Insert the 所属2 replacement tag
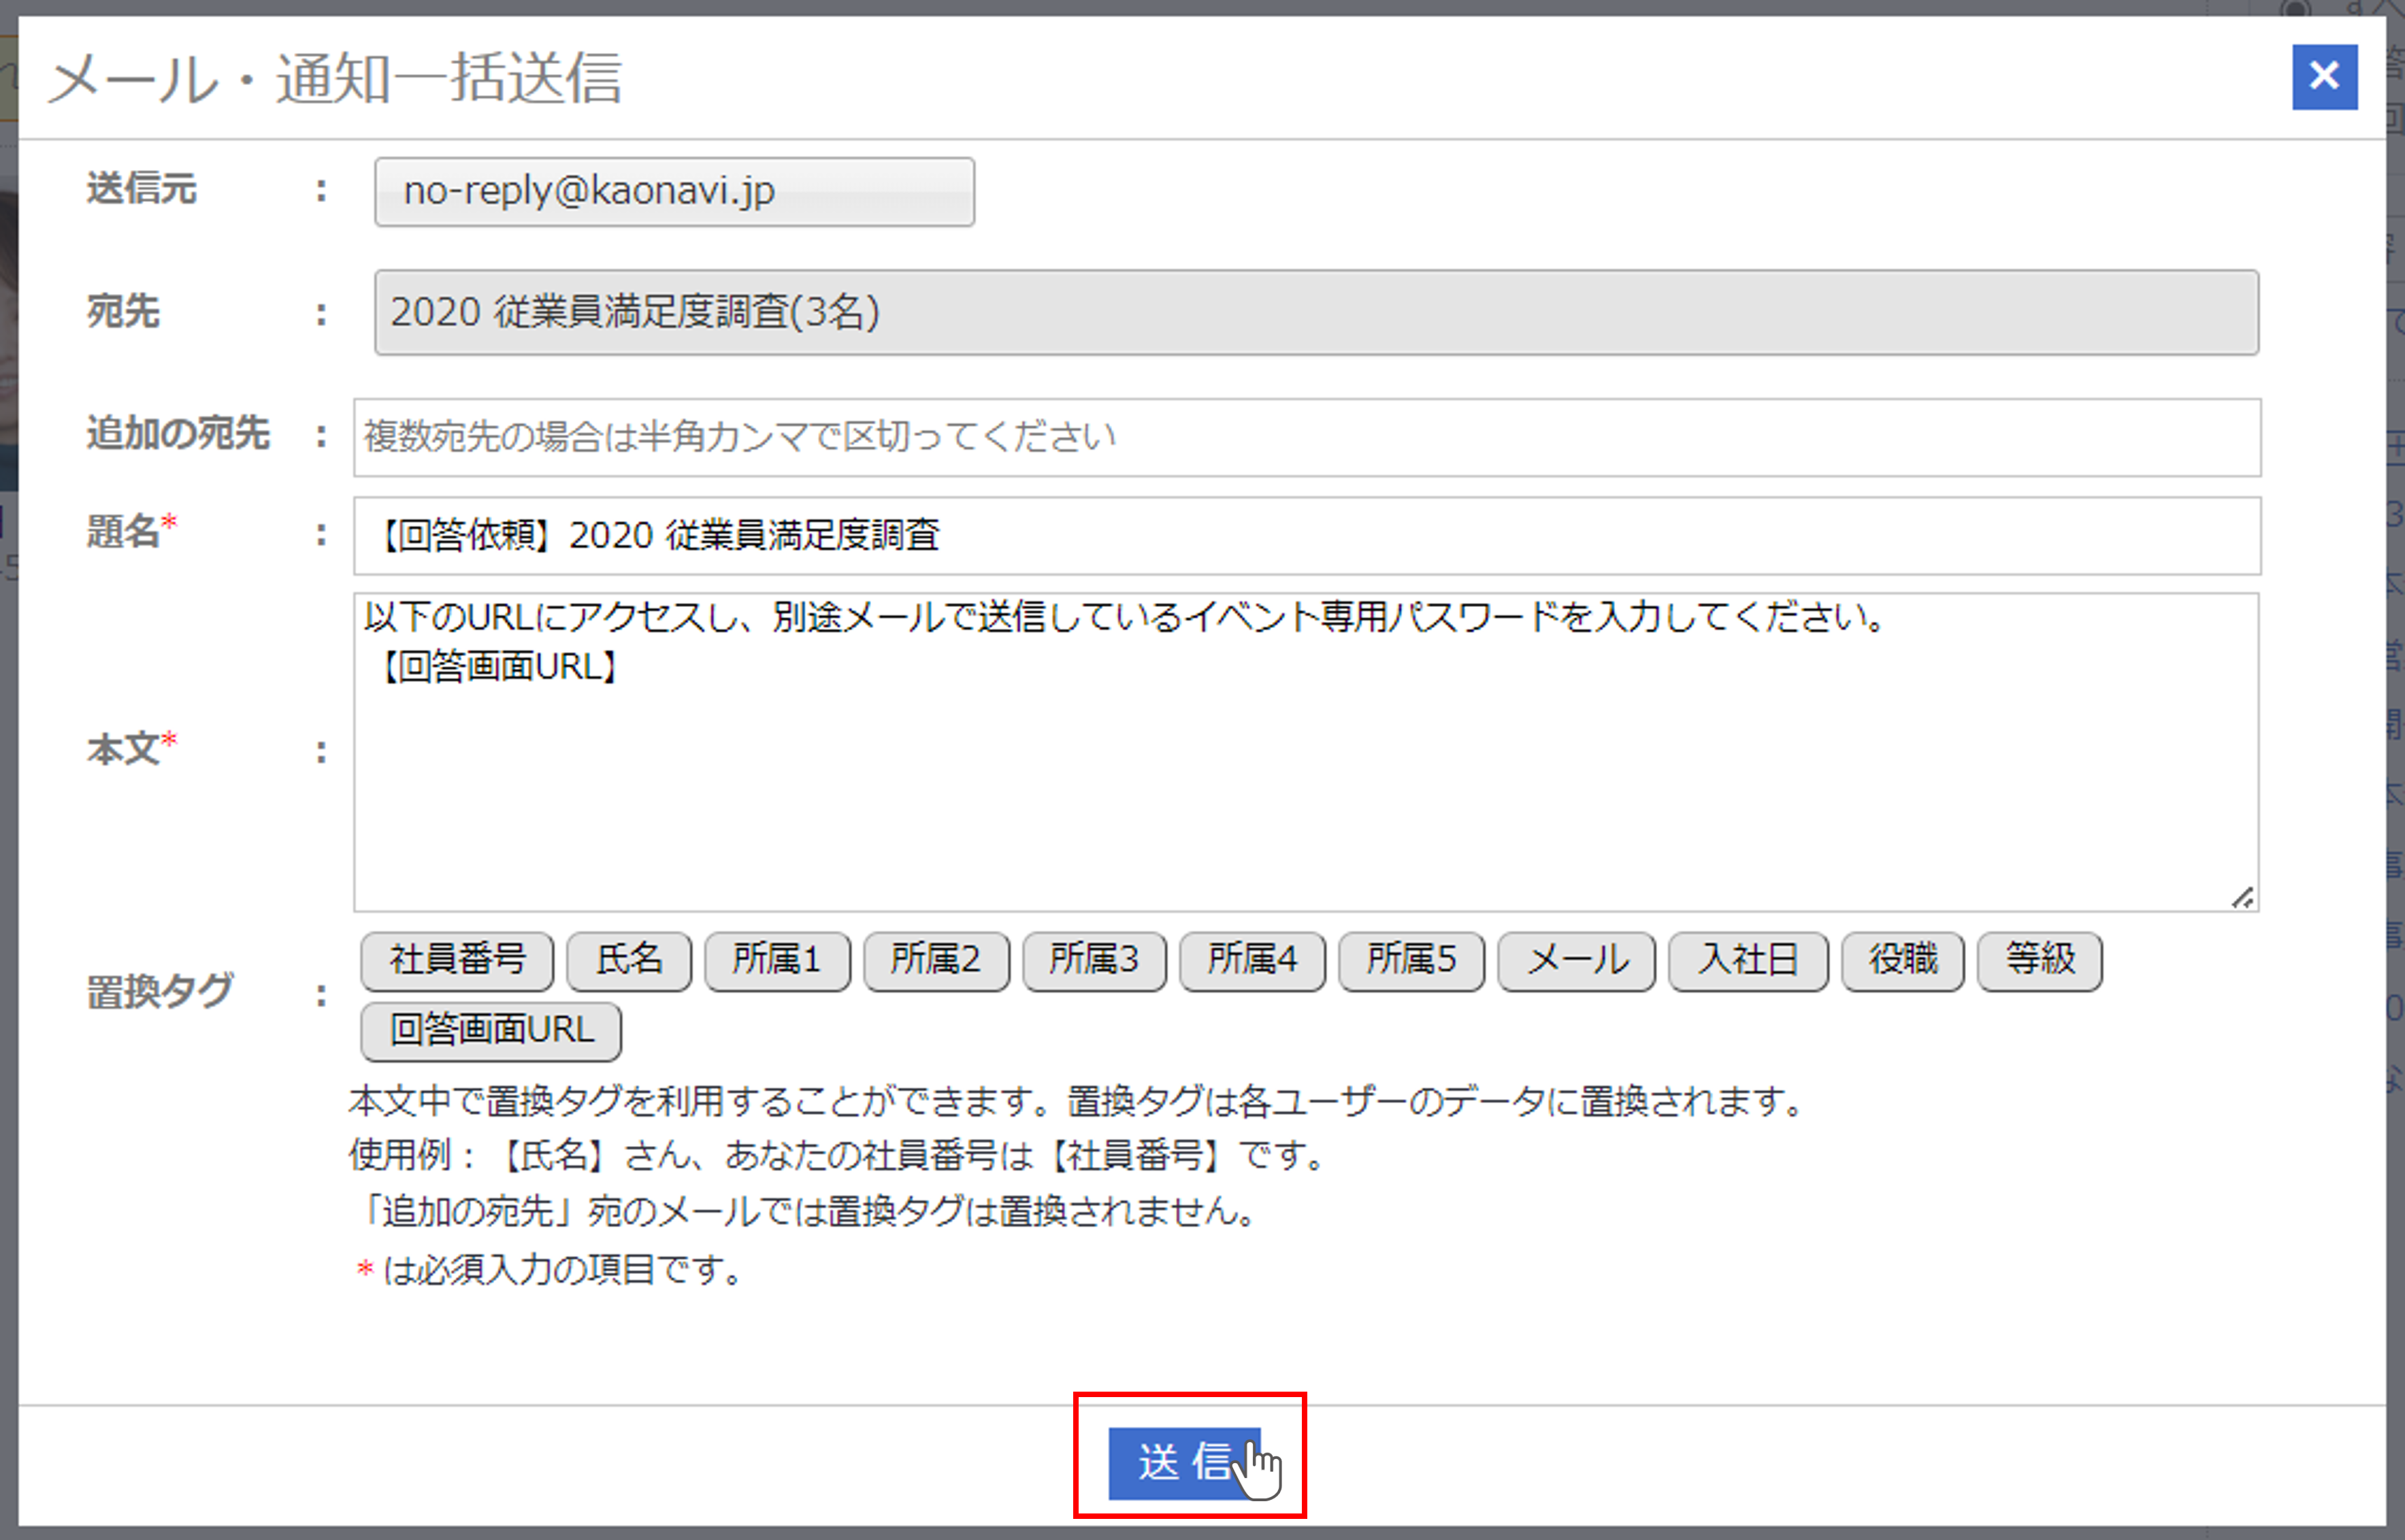 [x=936, y=960]
